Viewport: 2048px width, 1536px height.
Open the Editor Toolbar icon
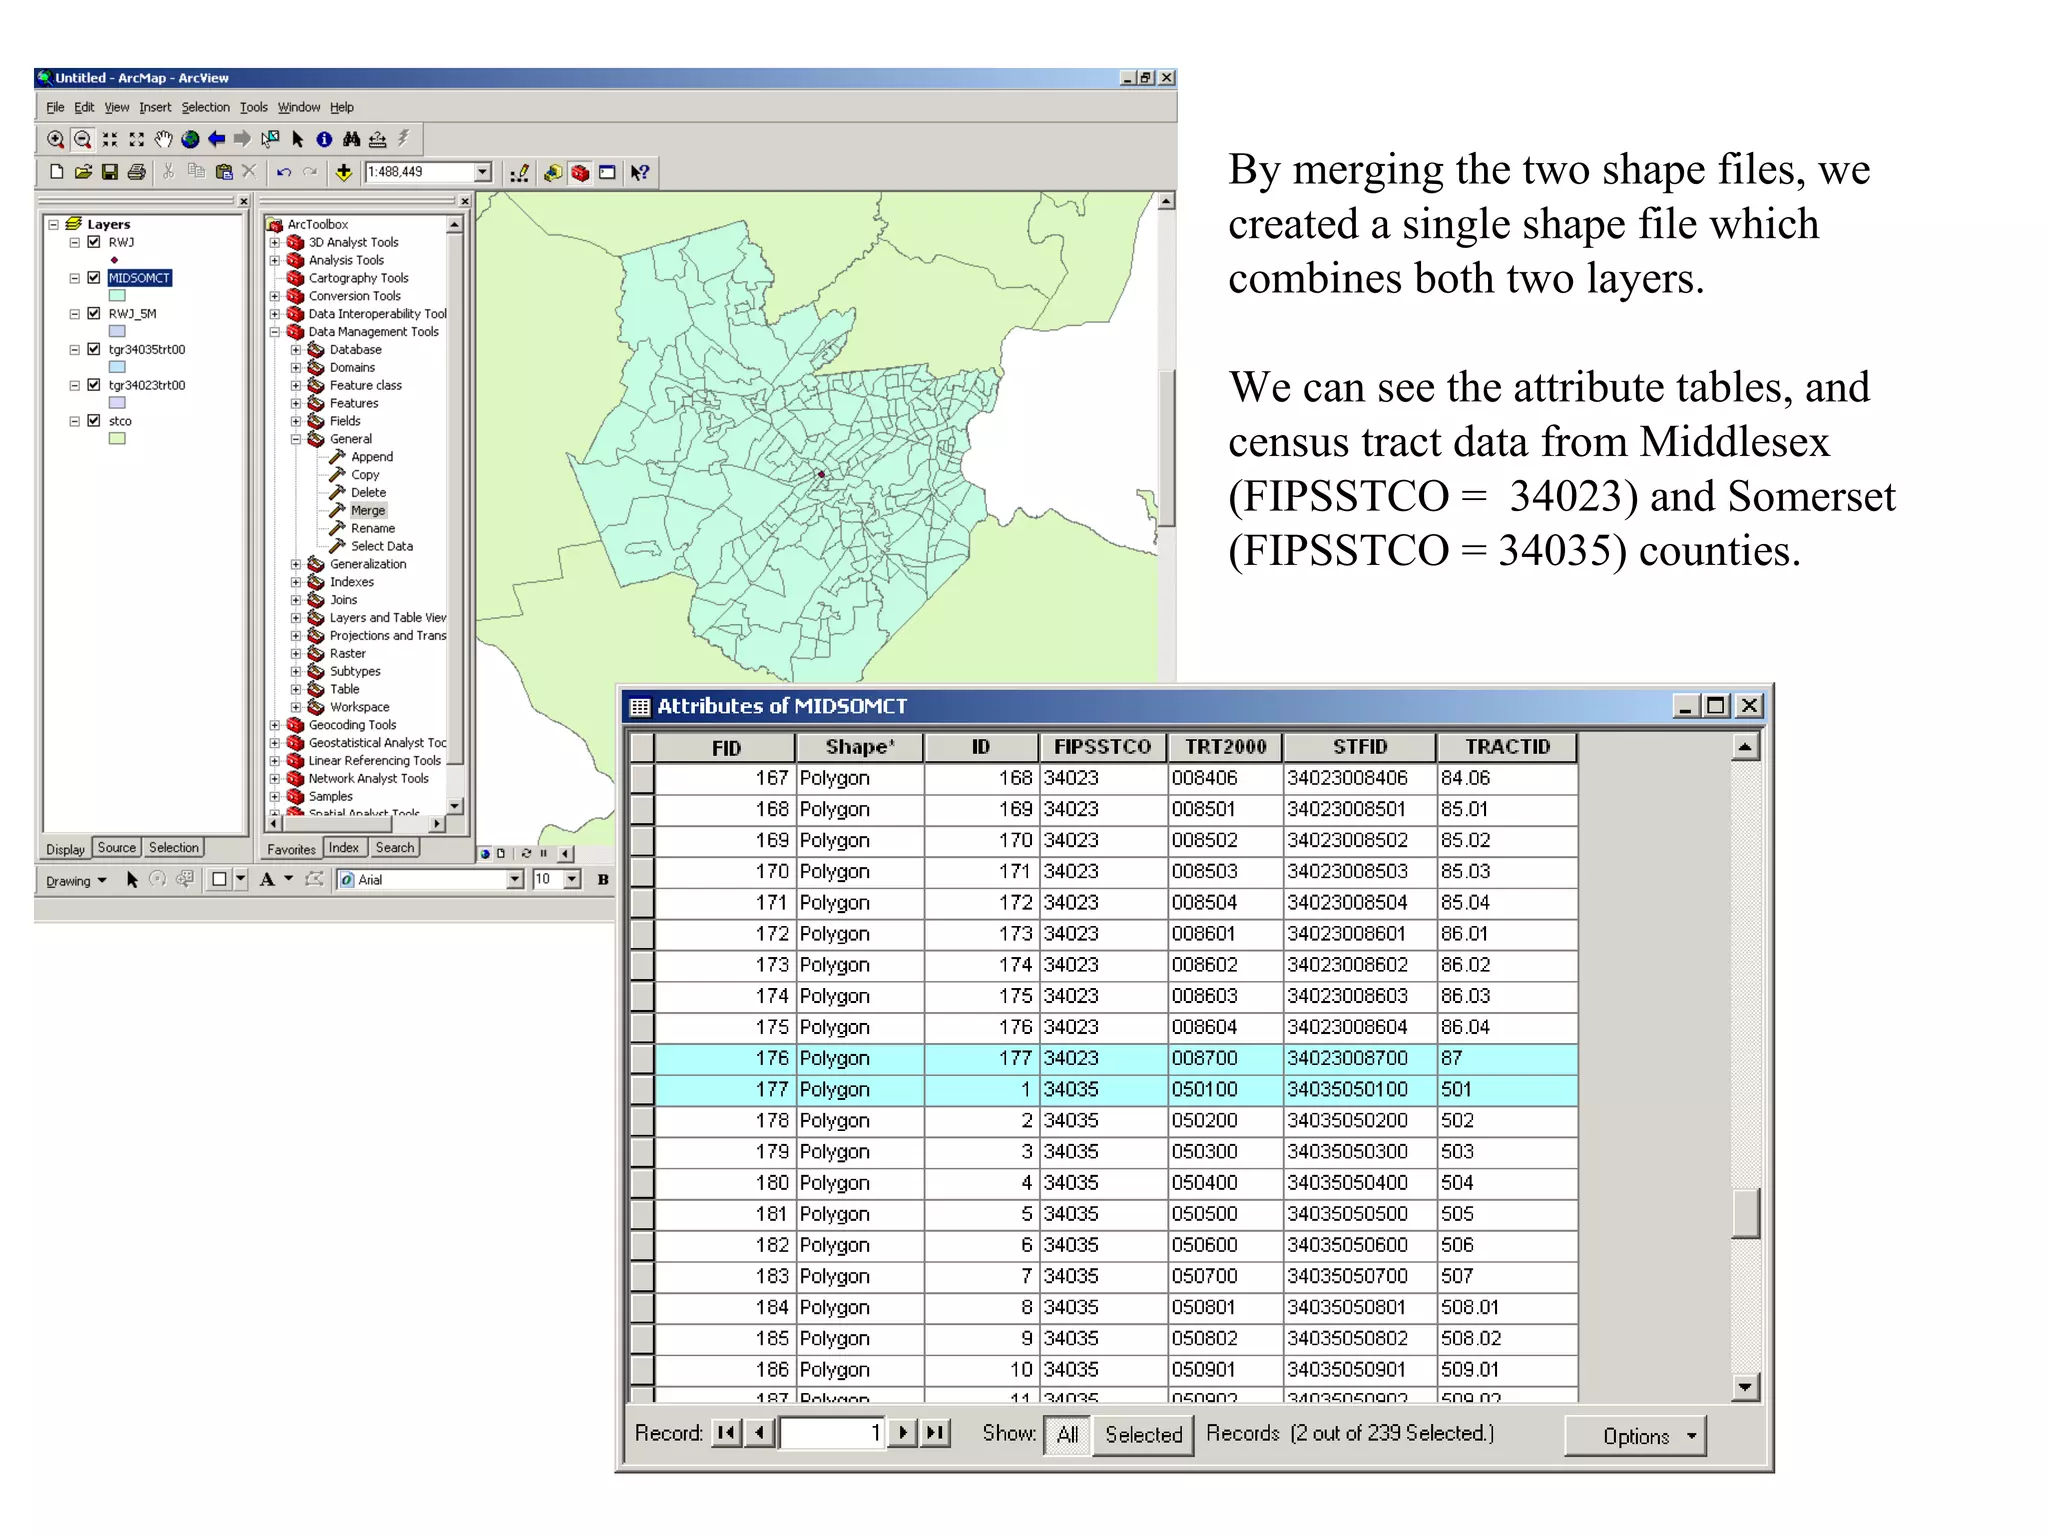[519, 173]
